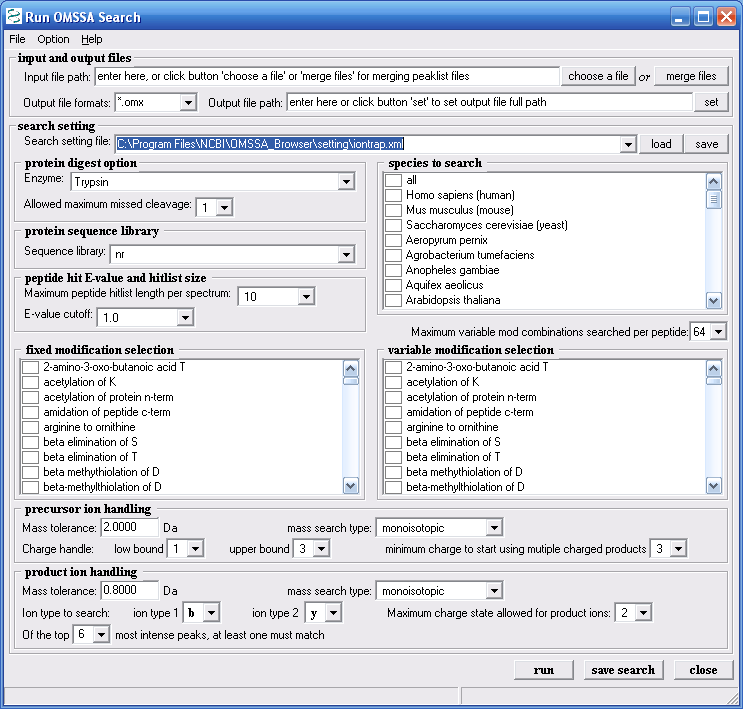The height and width of the screenshot is (709, 743).
Task: Check Agrobacterium tumefaciens species
Action: (x=393, y=255)
